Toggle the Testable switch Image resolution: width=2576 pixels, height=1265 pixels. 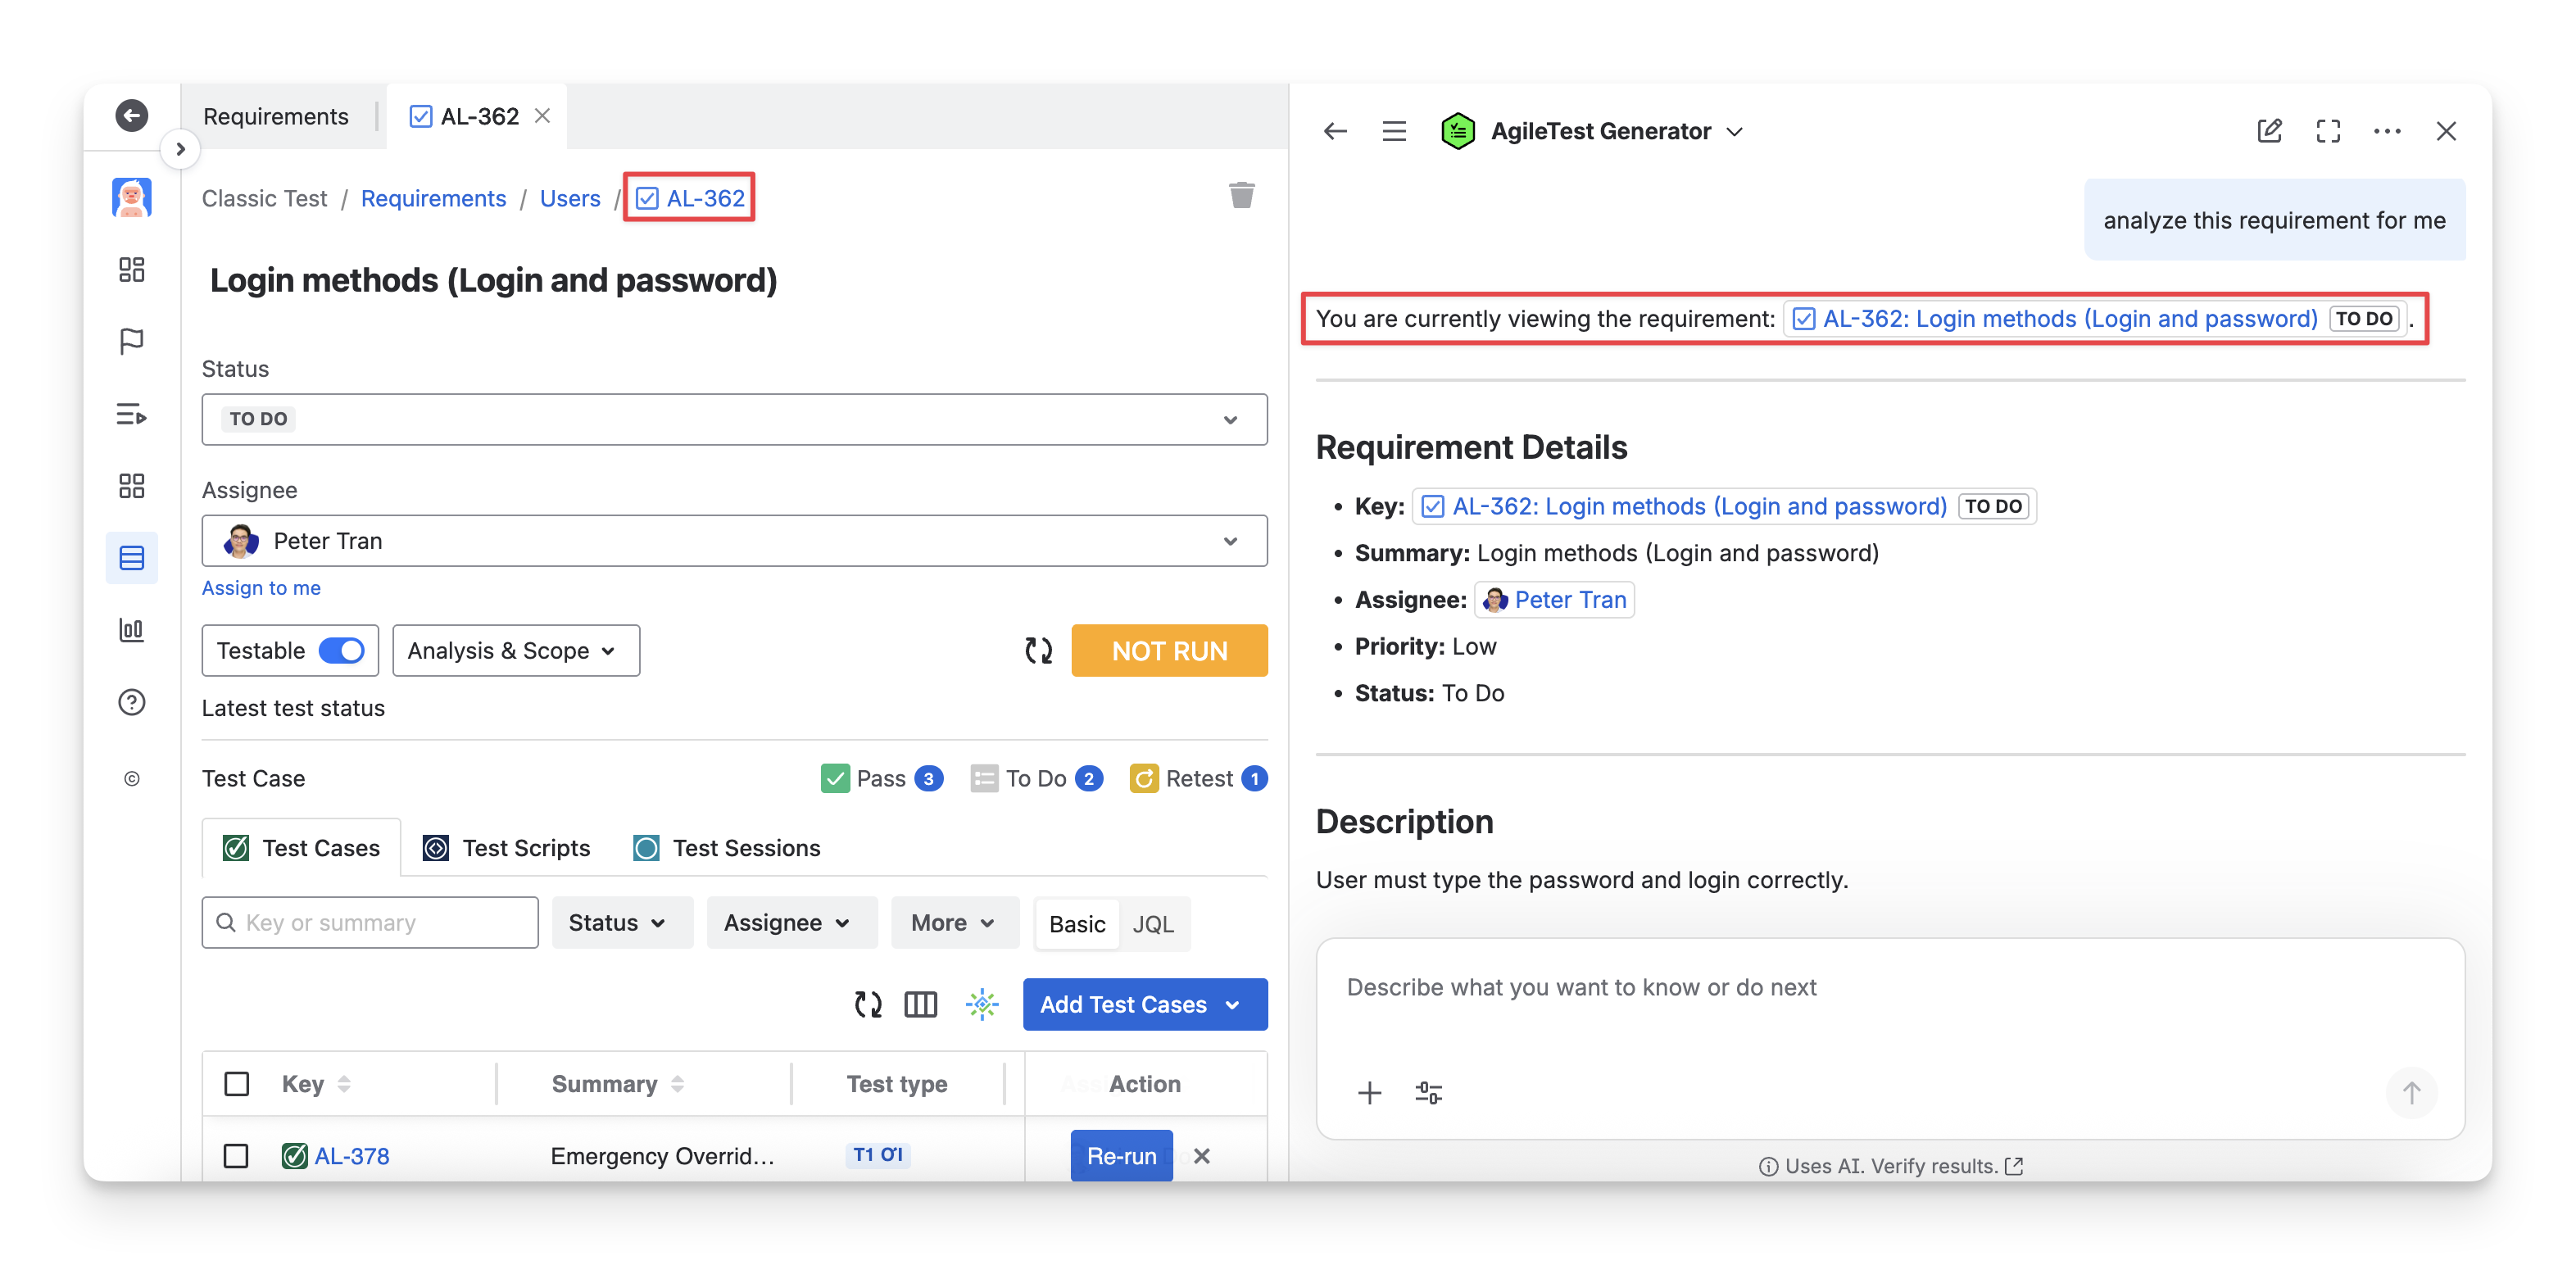341,651
